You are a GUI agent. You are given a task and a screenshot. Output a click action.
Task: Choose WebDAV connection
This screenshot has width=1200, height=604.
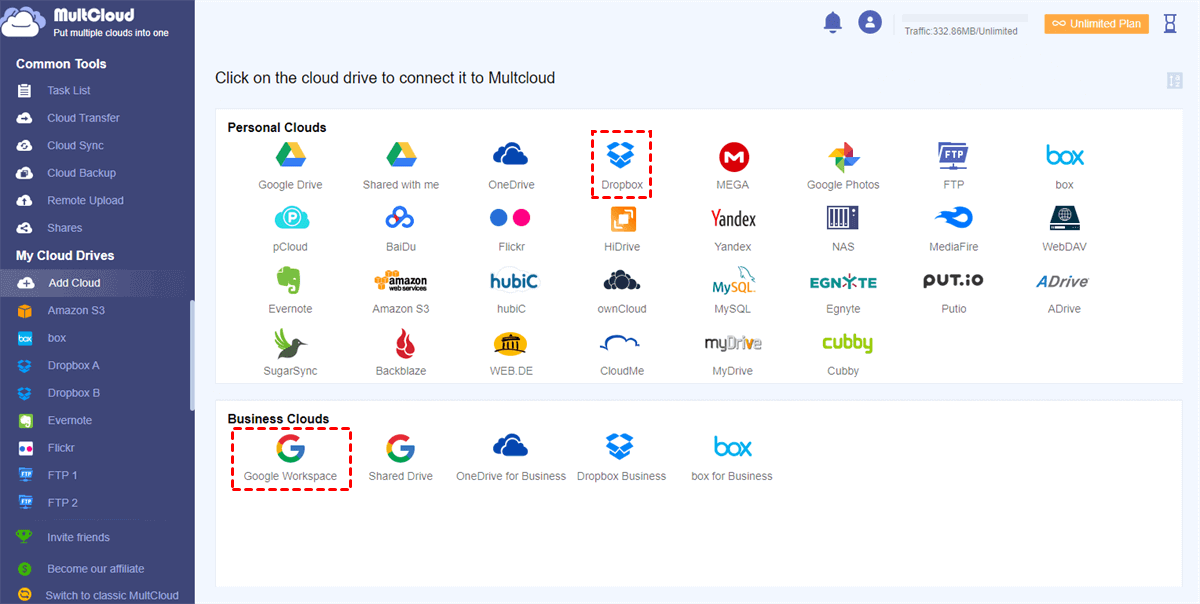(1064, 227)
